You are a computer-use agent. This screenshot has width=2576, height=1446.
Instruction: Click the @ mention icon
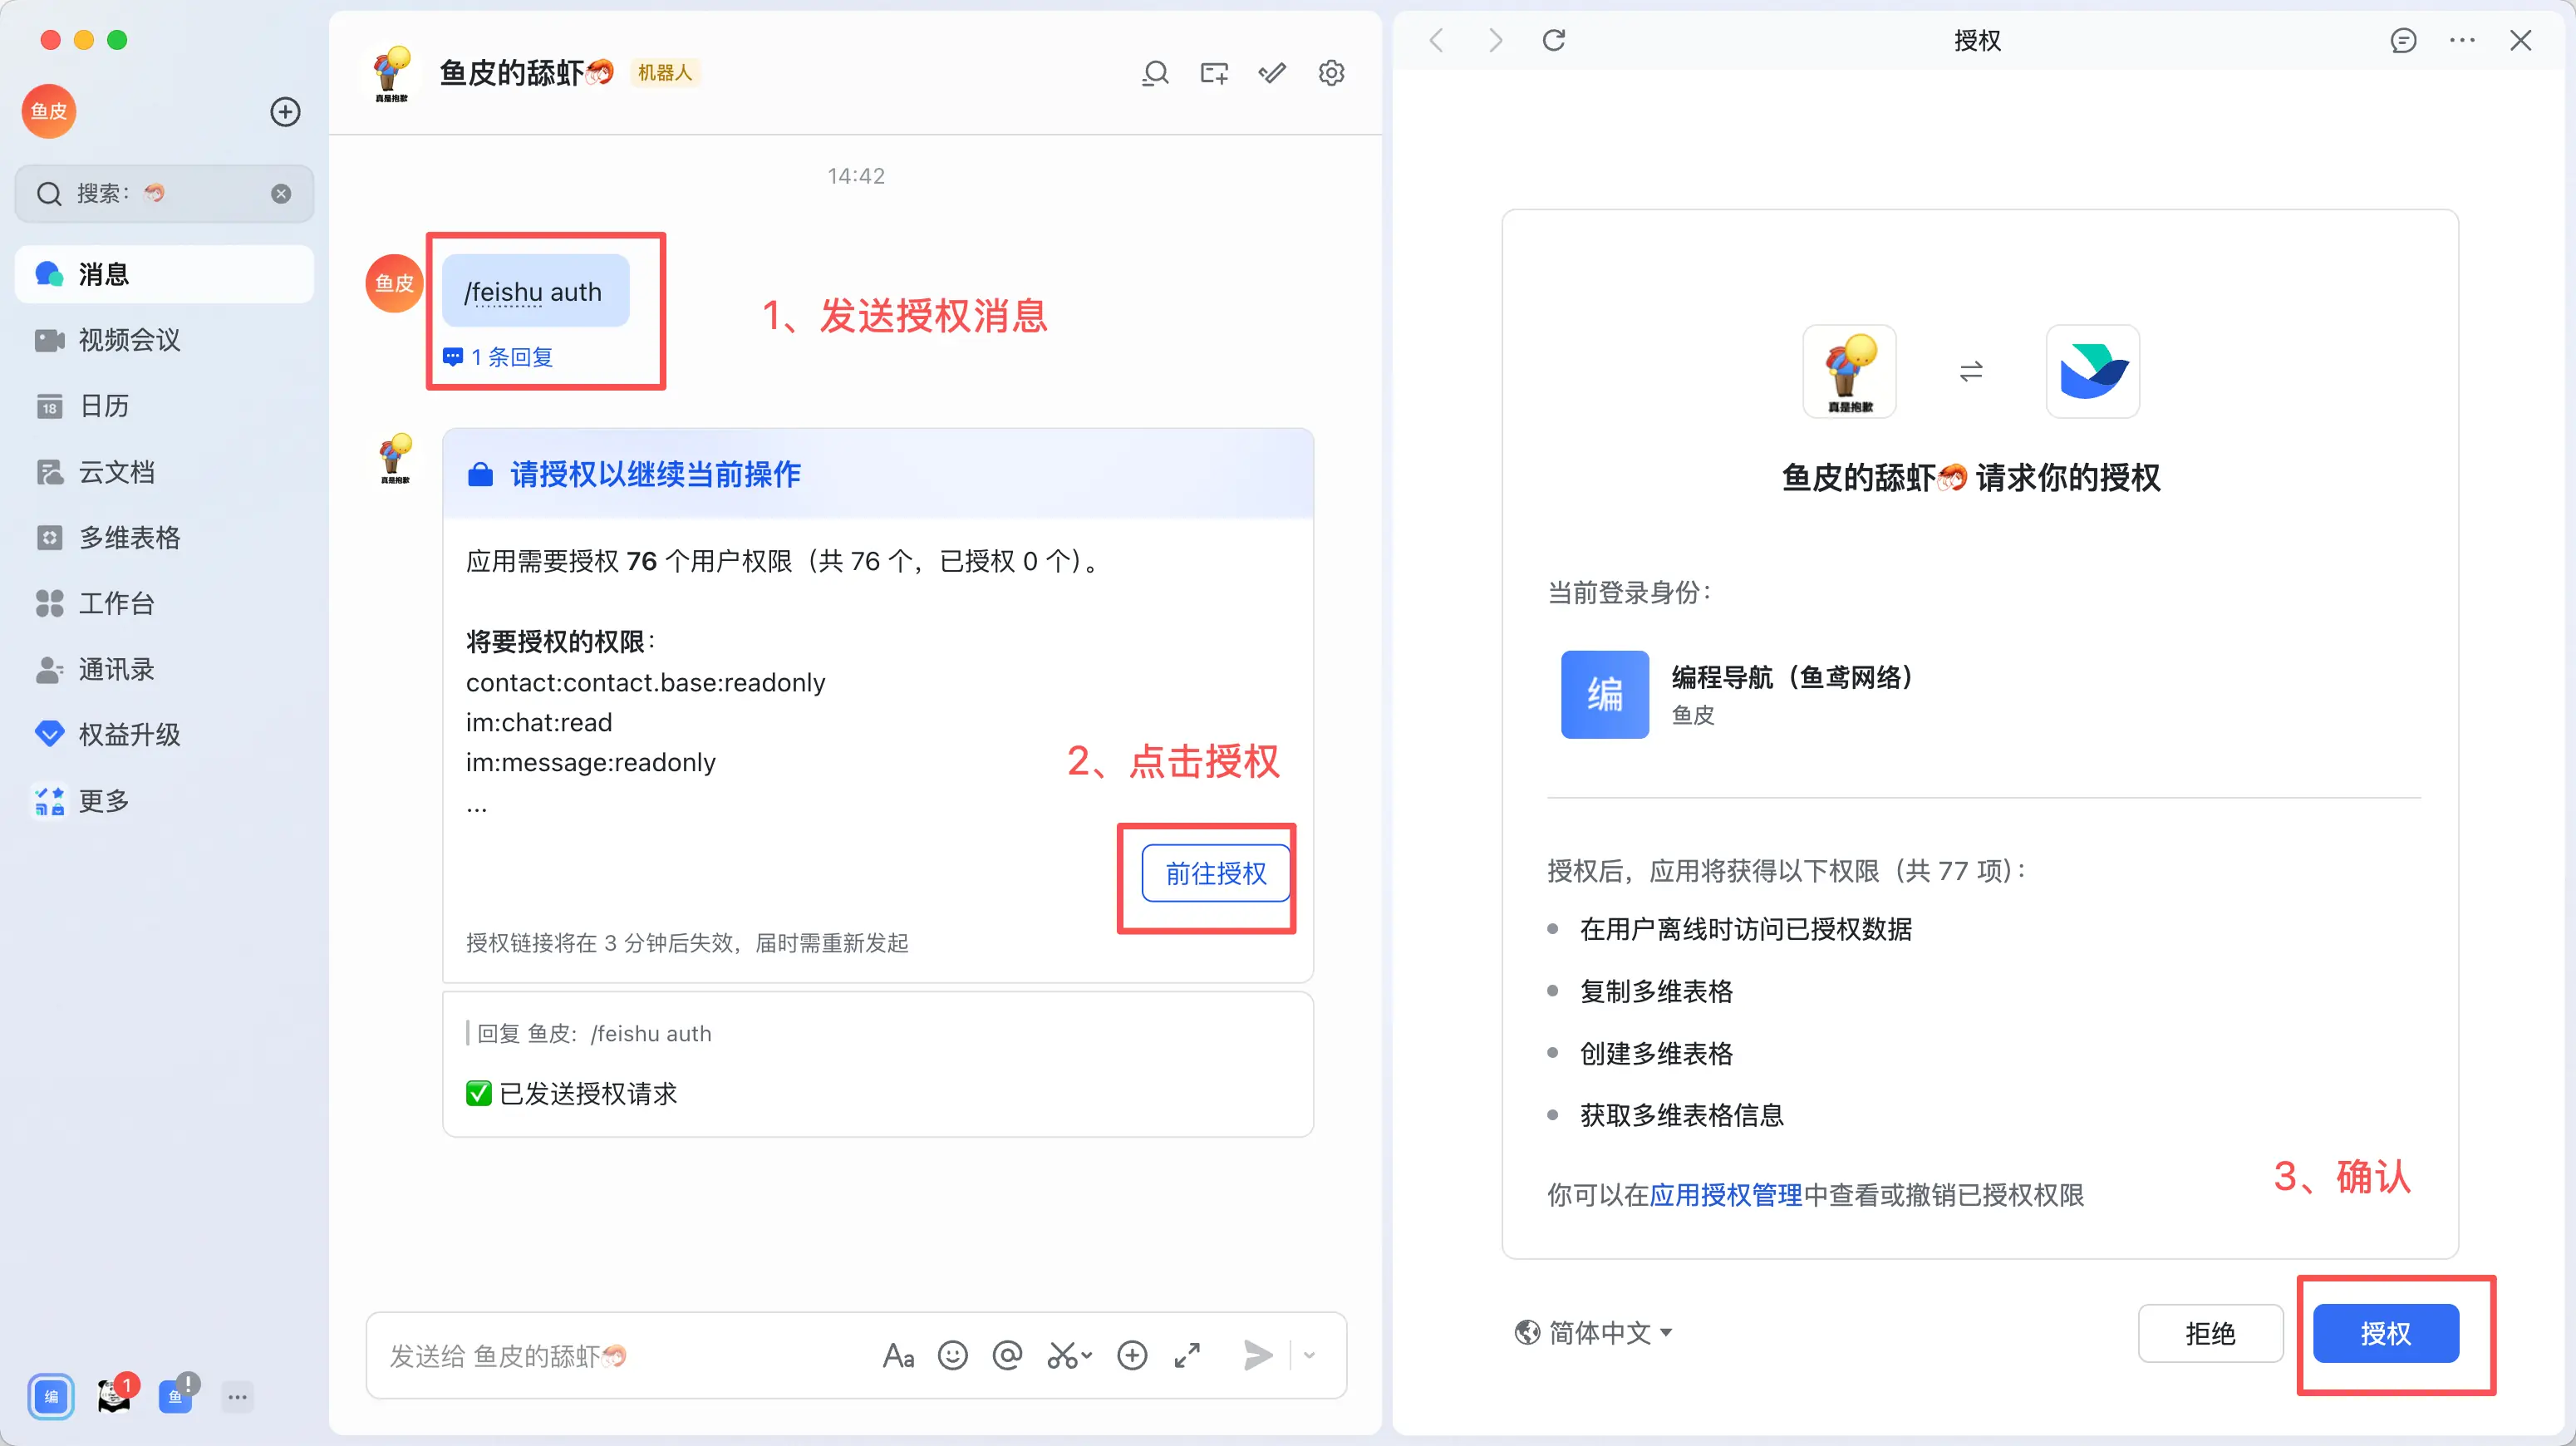(1007, 1356)
